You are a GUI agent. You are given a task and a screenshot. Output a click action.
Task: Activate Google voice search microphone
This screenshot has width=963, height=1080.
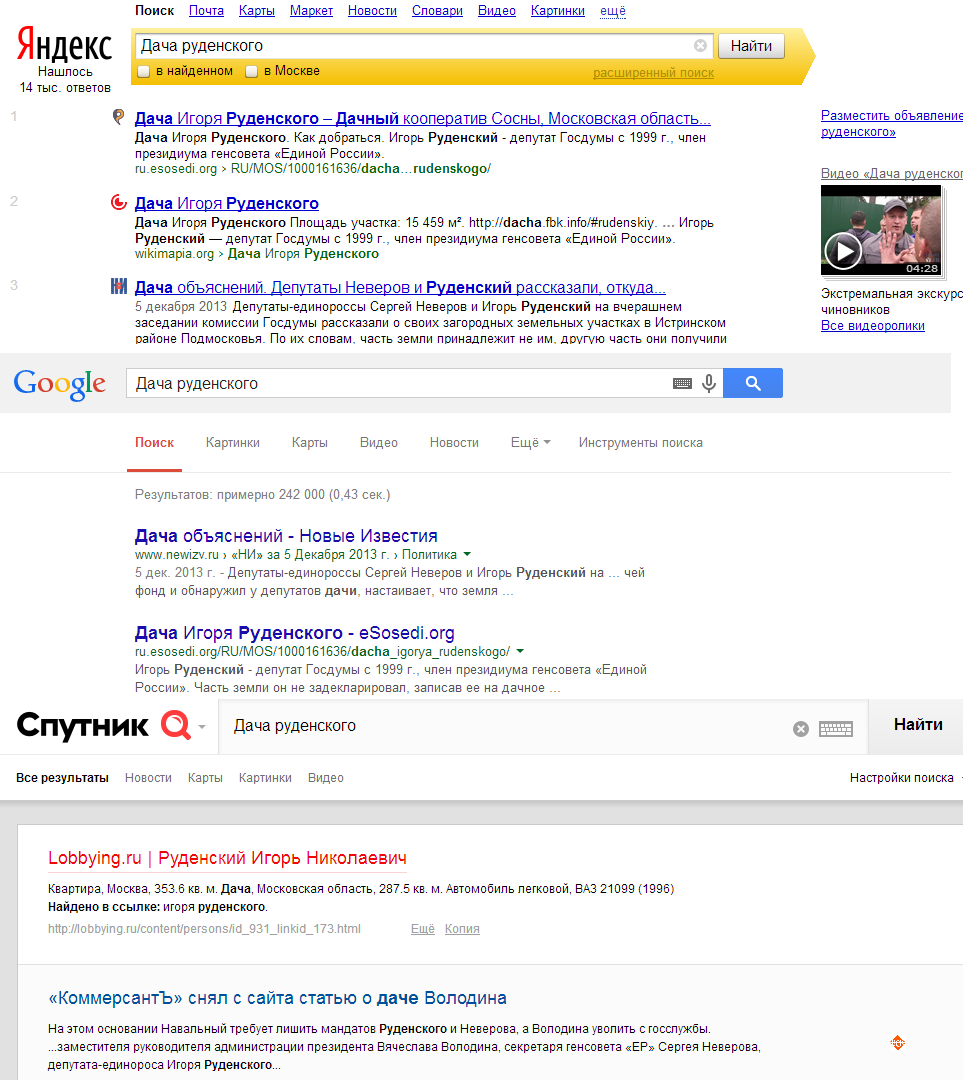coord(709,383)
